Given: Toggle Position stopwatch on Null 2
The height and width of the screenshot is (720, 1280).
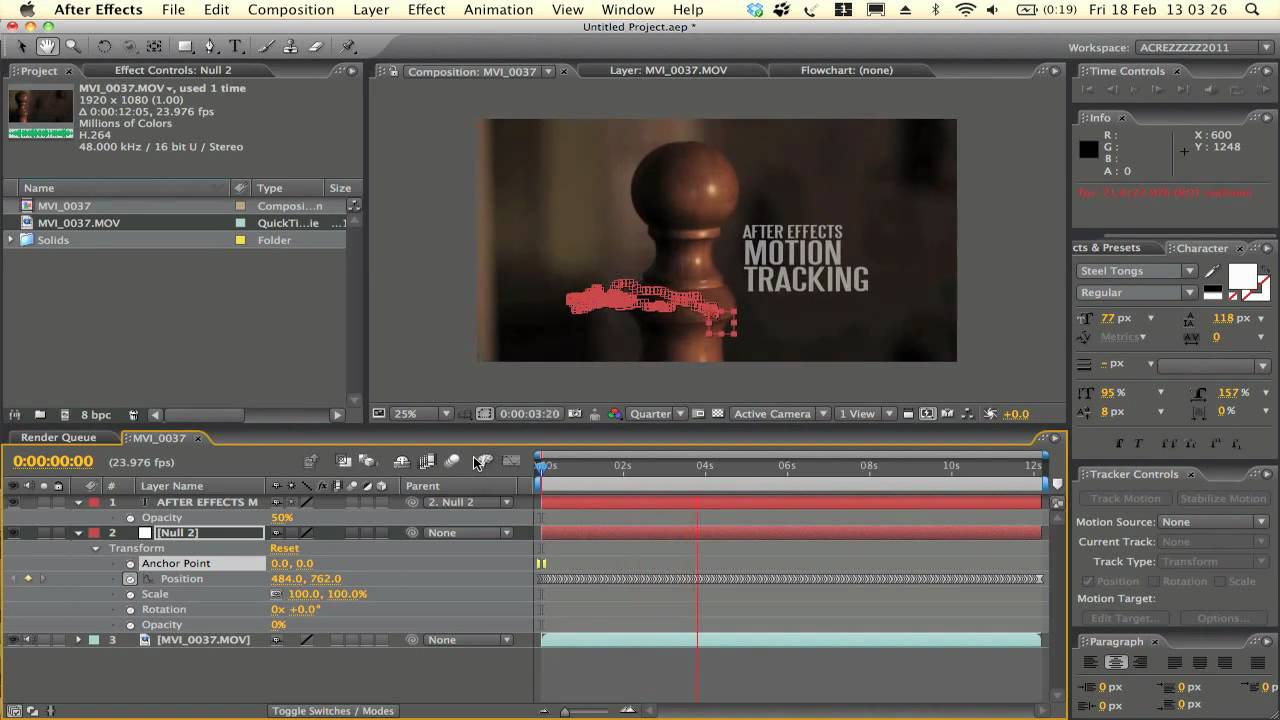Looking at the screenshot, I should pyautogui.click(x=130, y=579).
